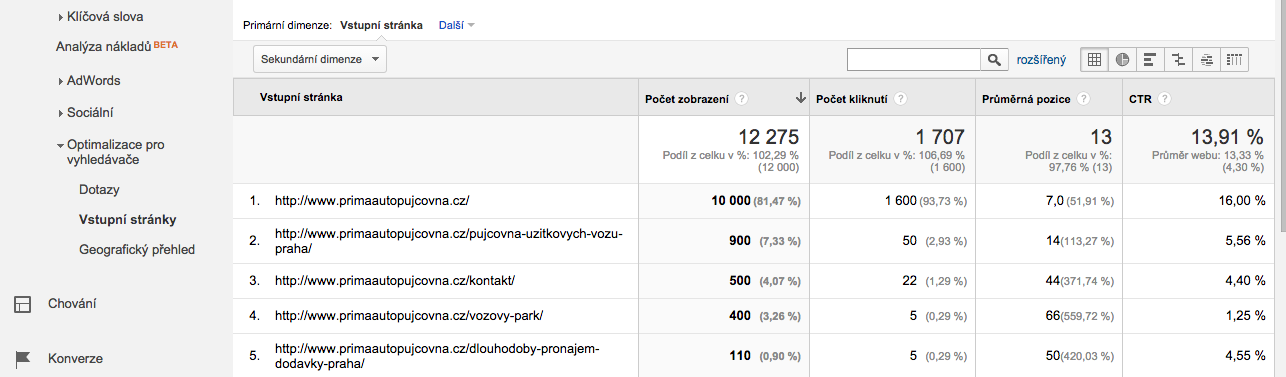1286x377 pixels.
Task: Switch to comparison view icon
Action: [1179, 60]
